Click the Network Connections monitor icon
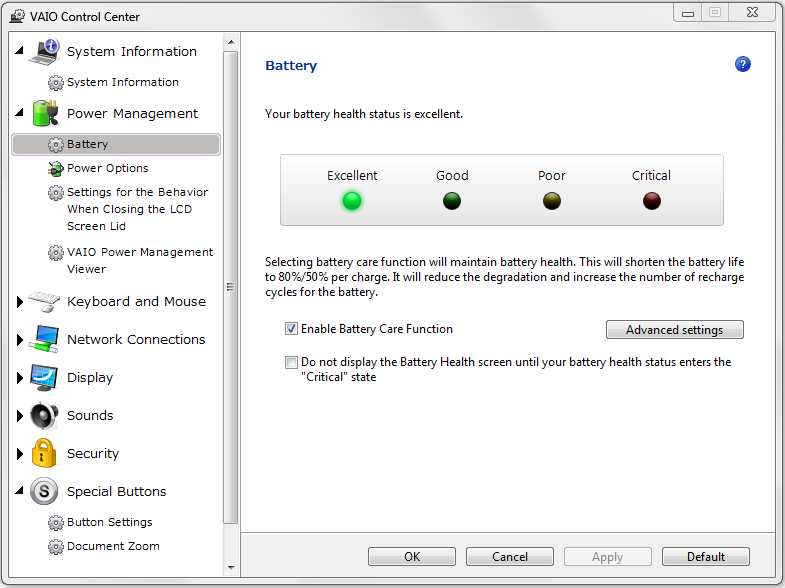Viewport: 785px width, 588px height. [44, 339]
